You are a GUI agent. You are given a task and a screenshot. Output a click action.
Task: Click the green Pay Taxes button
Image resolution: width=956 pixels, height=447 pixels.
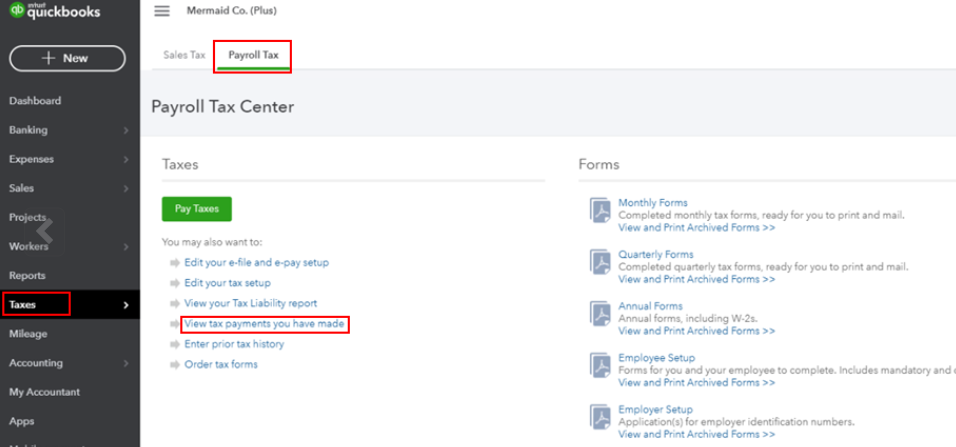[x=197, y=209]
